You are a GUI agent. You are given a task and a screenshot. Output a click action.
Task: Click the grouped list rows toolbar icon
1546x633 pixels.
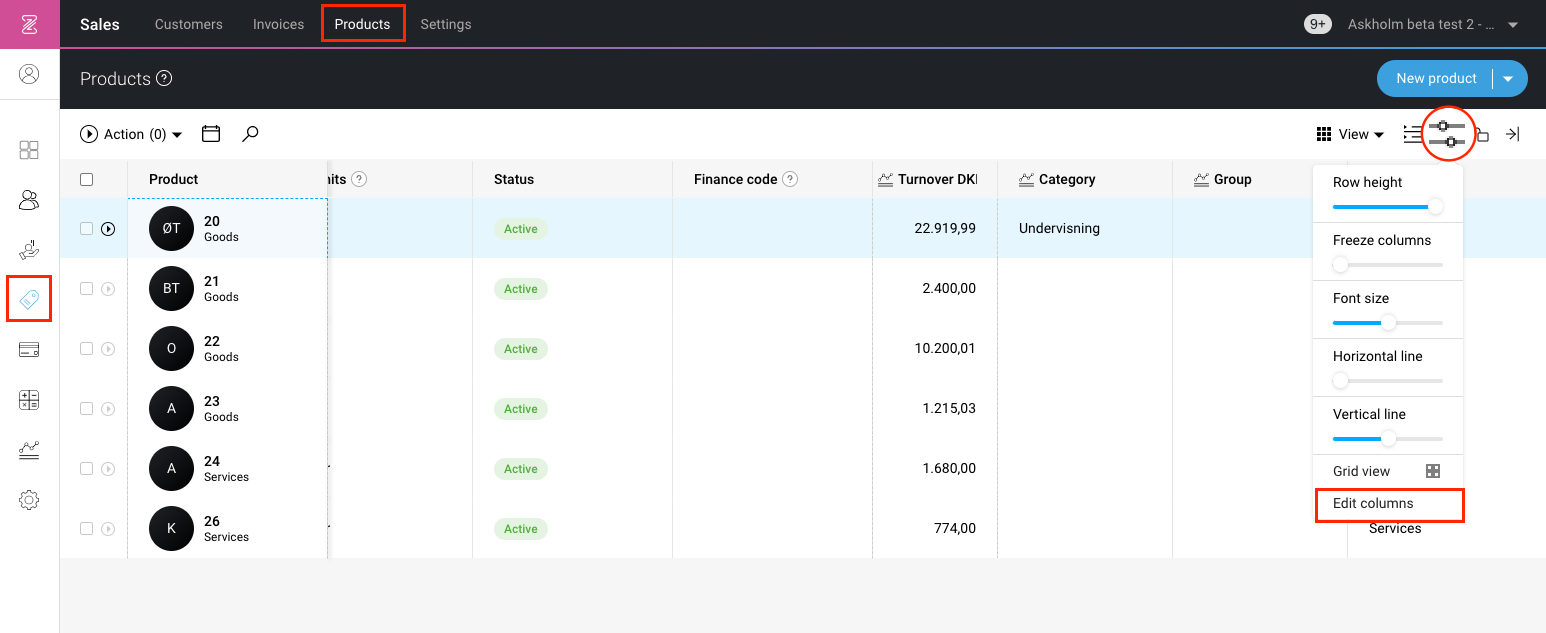(x=1411, y=134)
